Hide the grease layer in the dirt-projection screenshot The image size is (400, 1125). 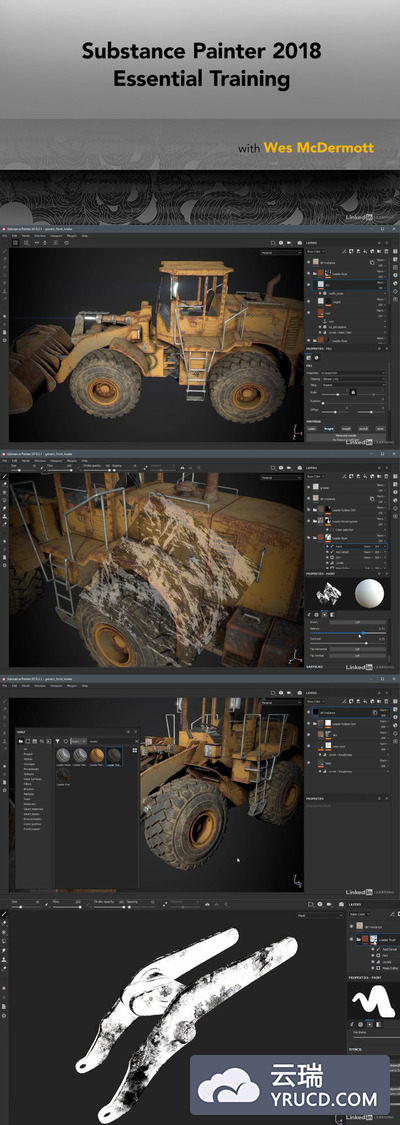tap(308, 487)
